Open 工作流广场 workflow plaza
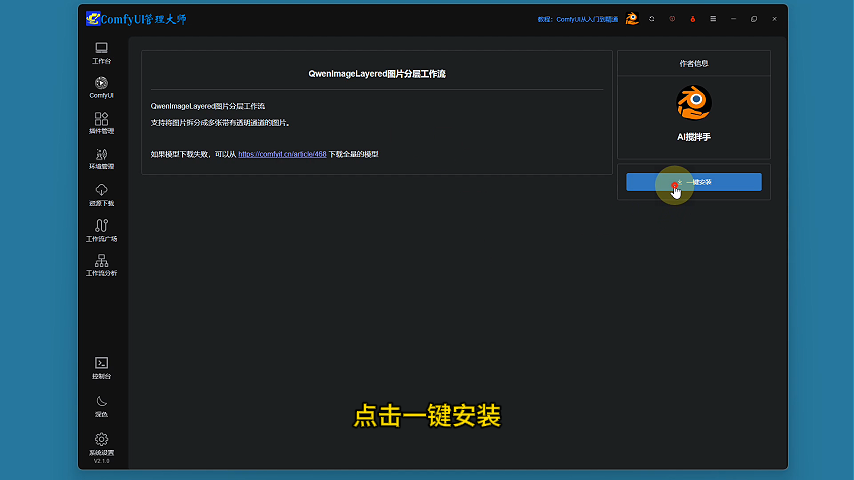The width and height of the screenshot is (854, 480). pos(101,230)
